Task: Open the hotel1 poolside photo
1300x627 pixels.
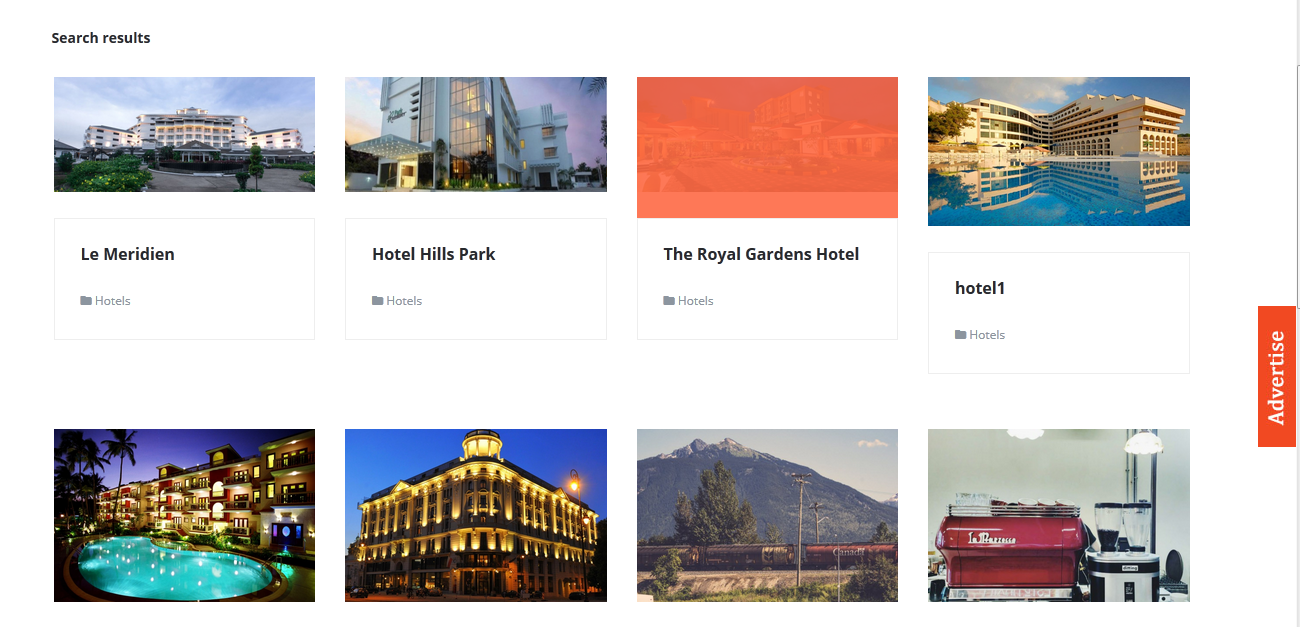Action: click(x=1059, y=151)
